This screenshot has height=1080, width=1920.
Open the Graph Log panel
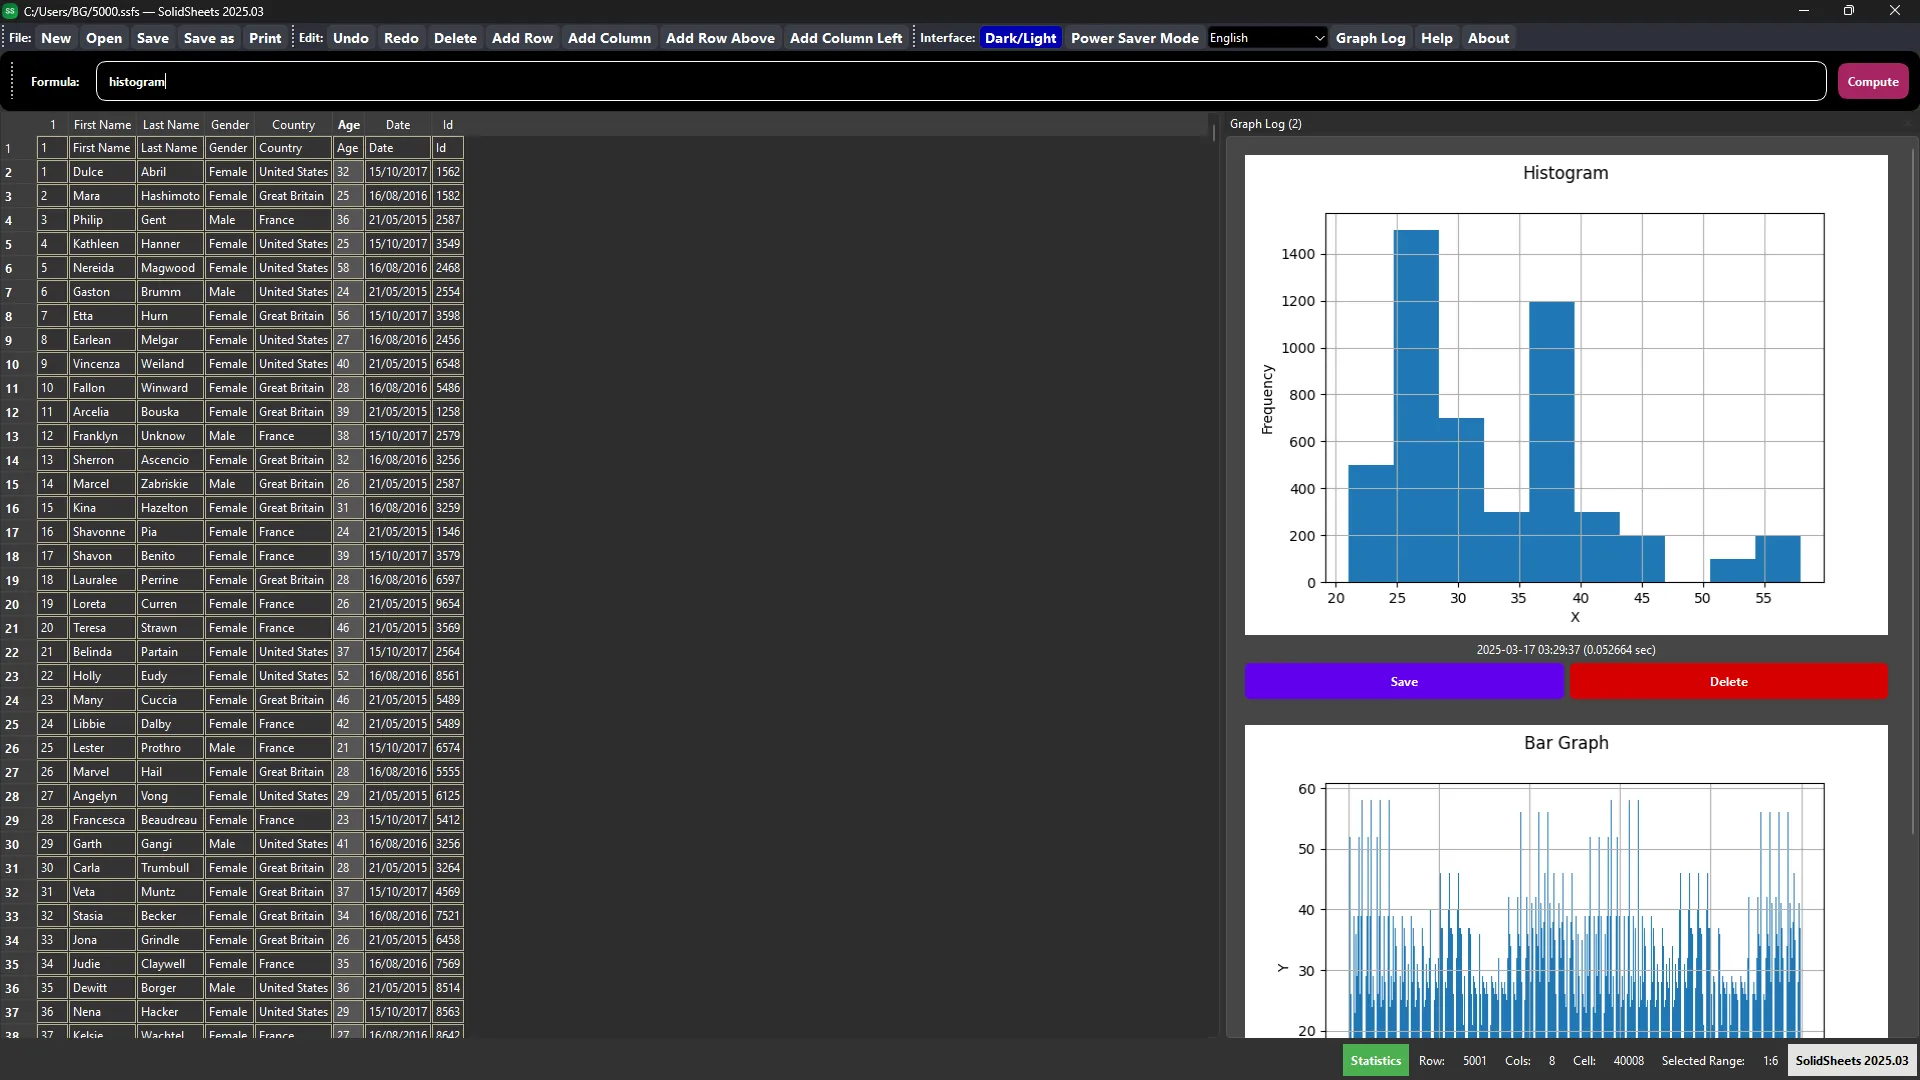pyautogui.click(x=1371, y=38)
